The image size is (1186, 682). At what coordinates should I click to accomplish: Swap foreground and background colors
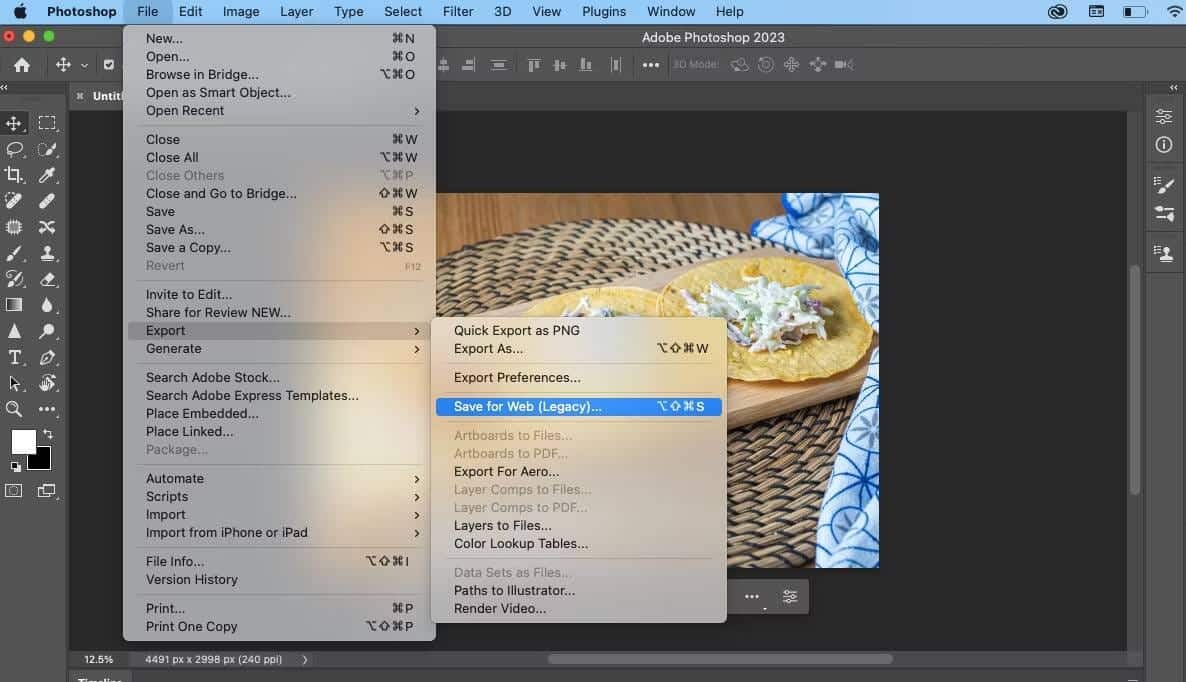[47, 435]
